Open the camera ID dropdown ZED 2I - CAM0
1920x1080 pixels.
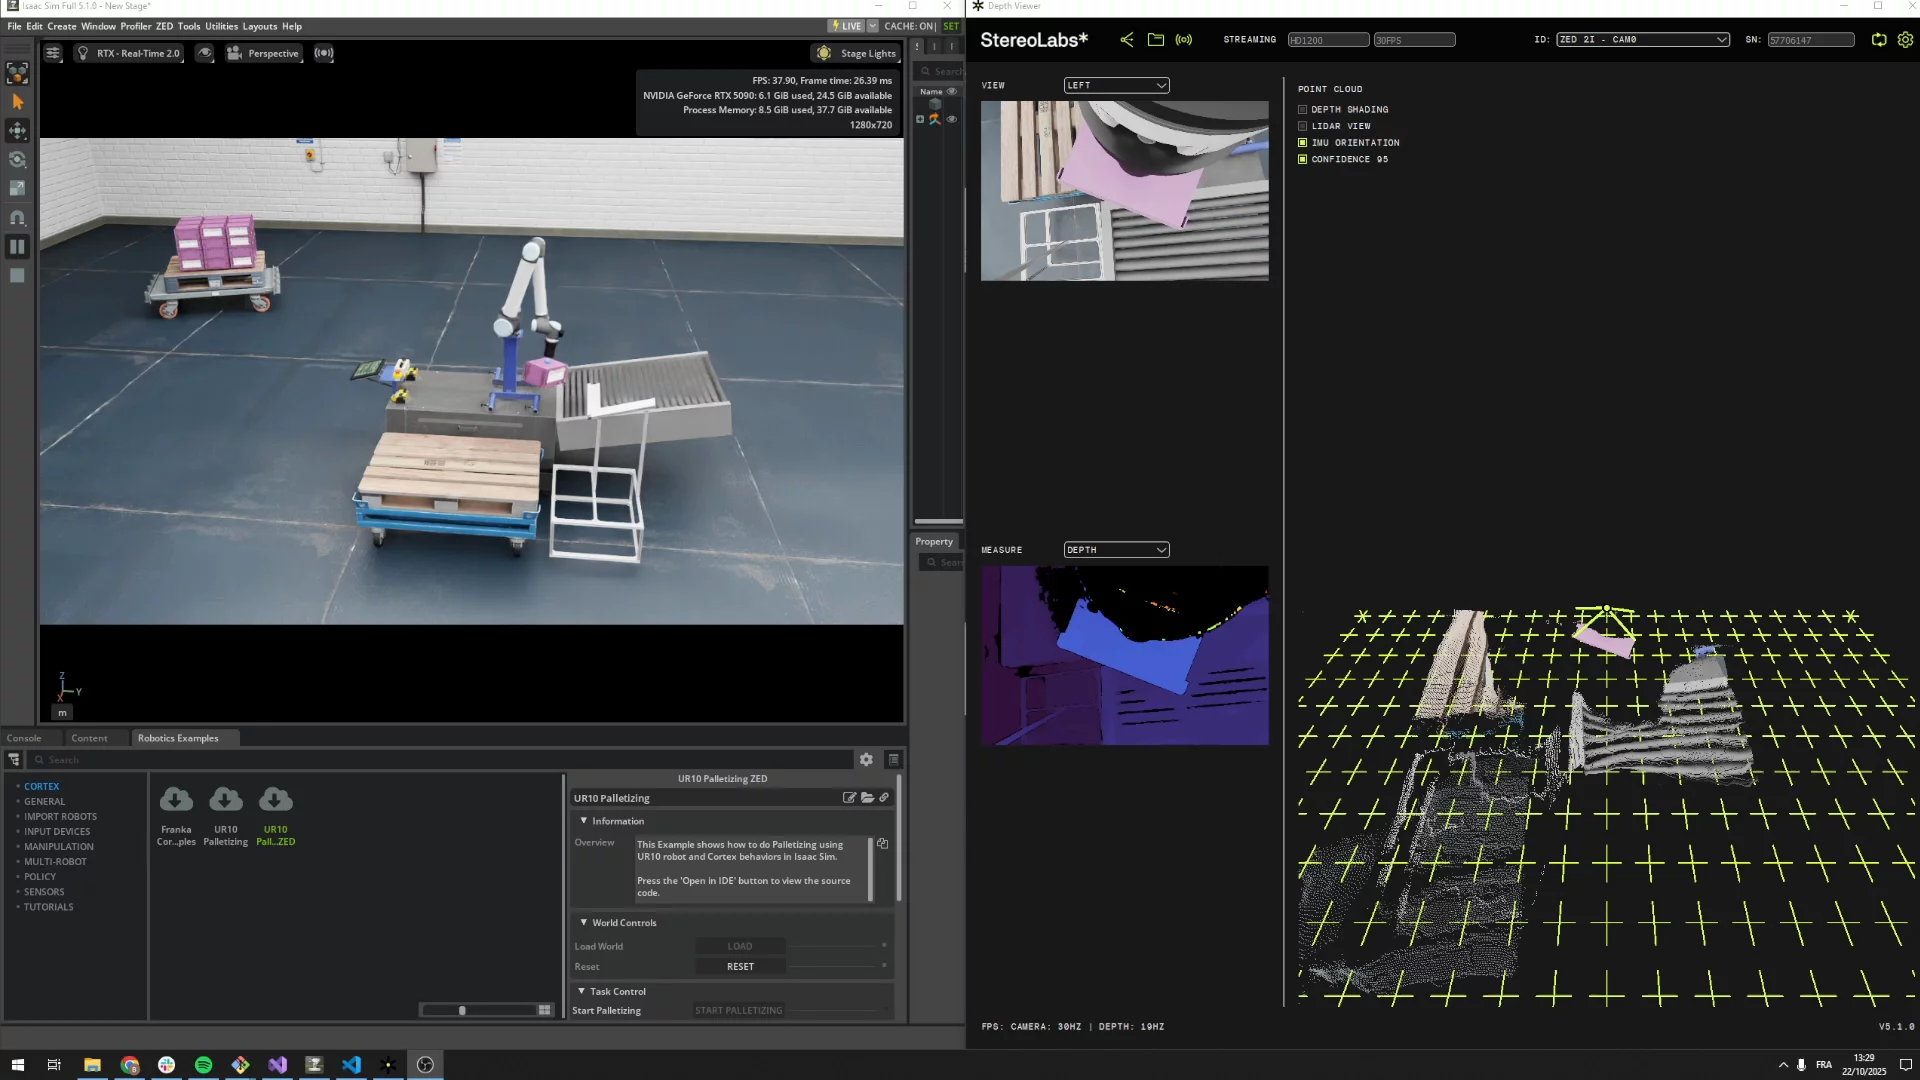1642,40
